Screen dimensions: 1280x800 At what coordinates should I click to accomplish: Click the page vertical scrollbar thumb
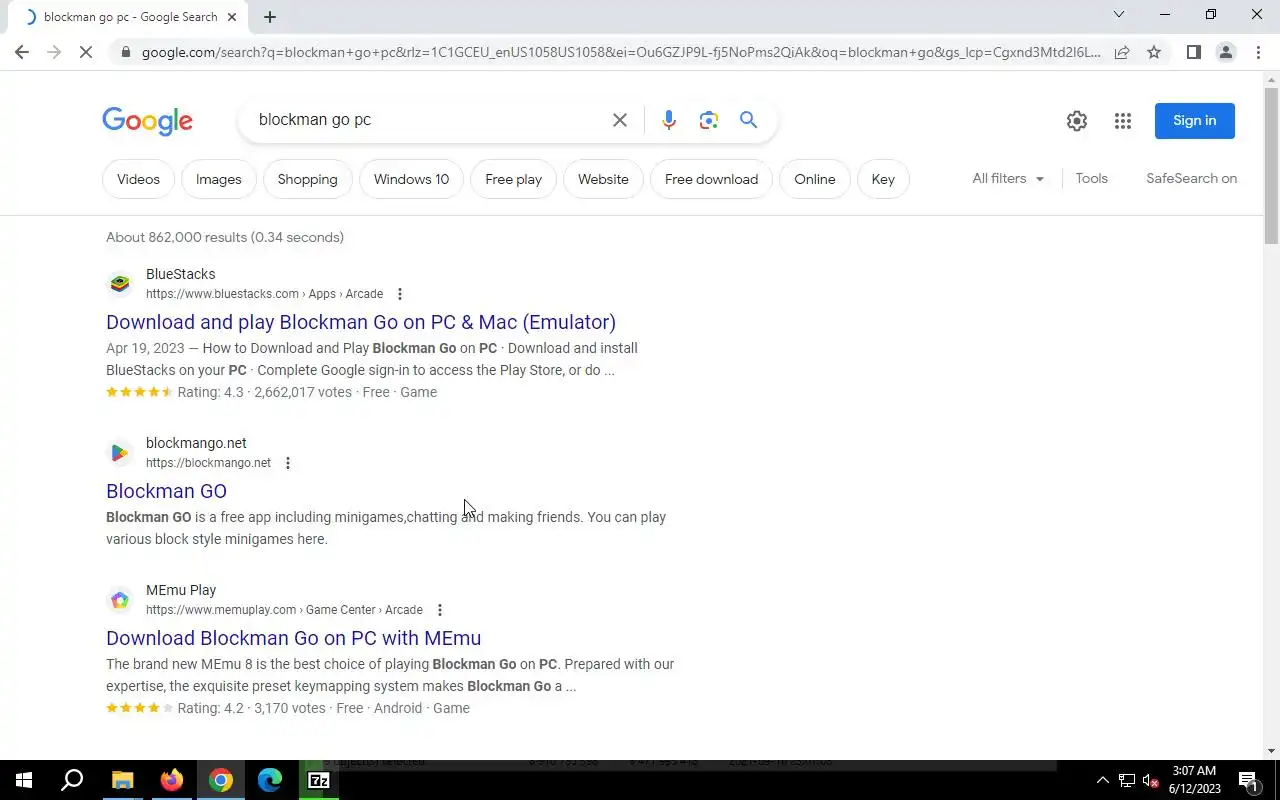coord(1271,165)
